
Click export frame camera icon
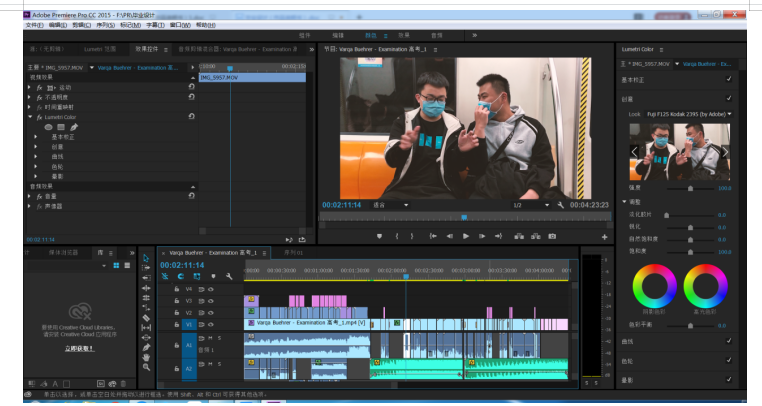pos(552,236)
